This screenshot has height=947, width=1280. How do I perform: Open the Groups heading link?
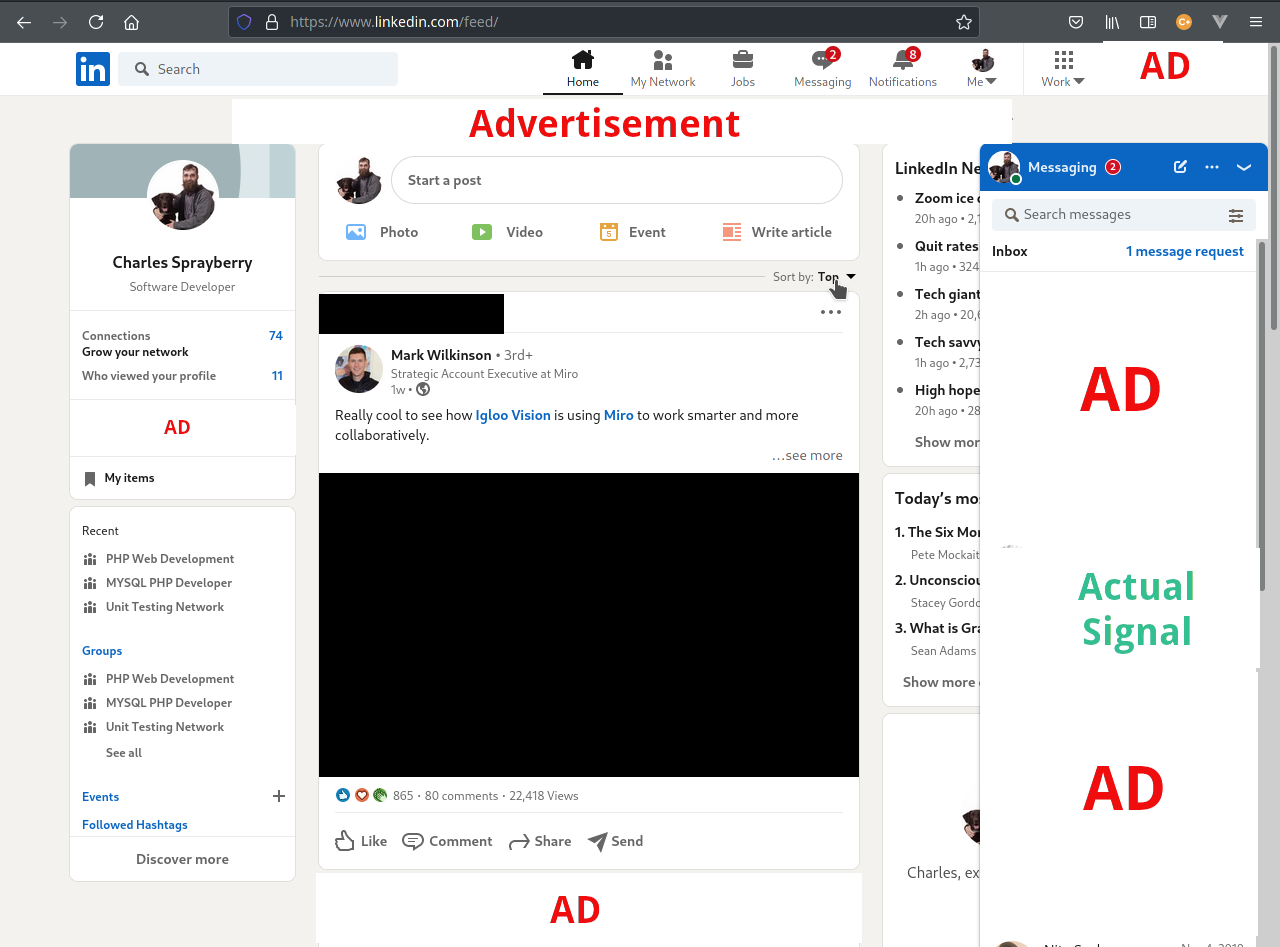(x=102, y=651)
